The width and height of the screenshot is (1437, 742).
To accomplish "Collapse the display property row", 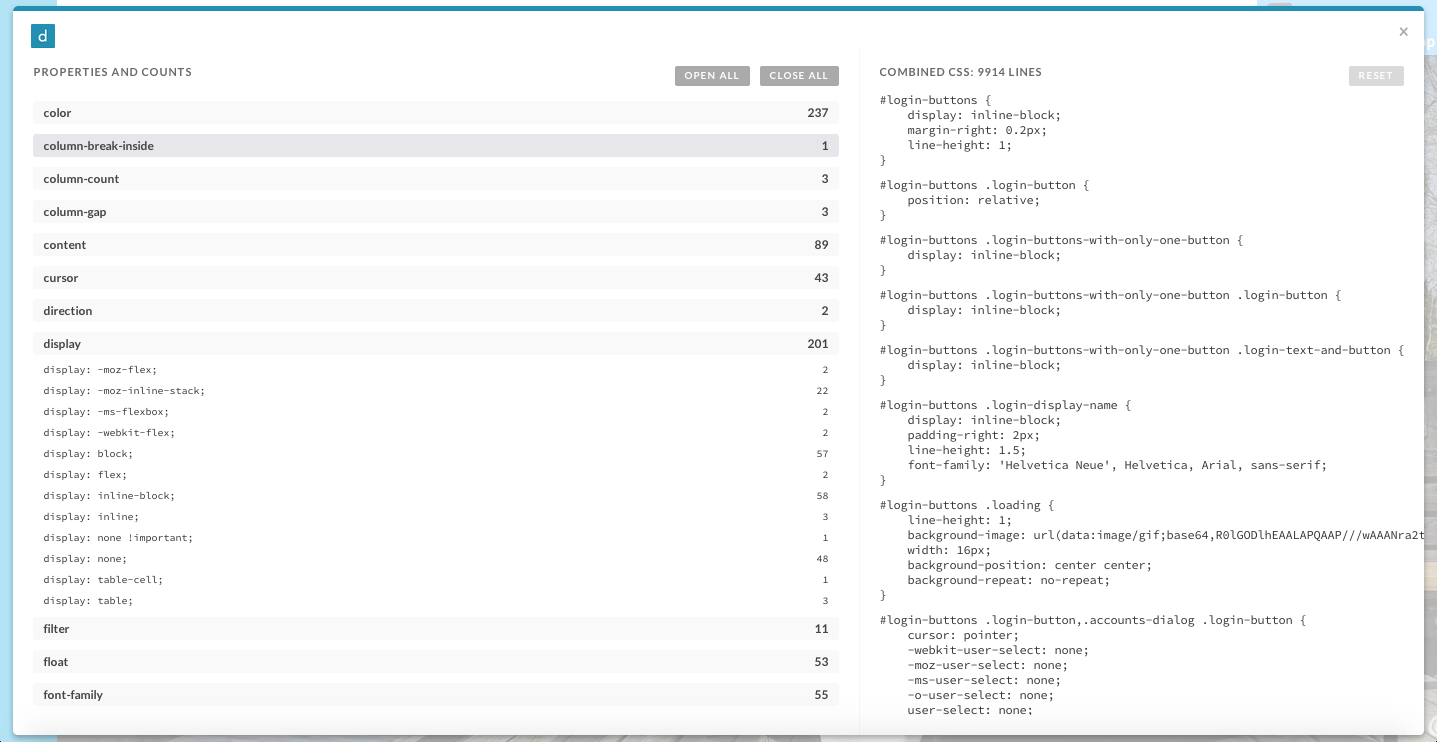I will click(x=436, y=344).
